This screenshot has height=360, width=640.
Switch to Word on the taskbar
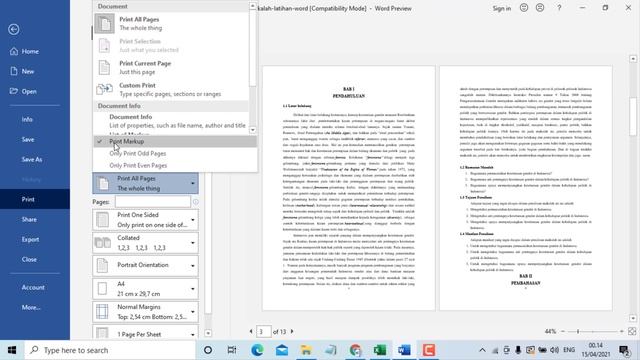coord(404,350)
